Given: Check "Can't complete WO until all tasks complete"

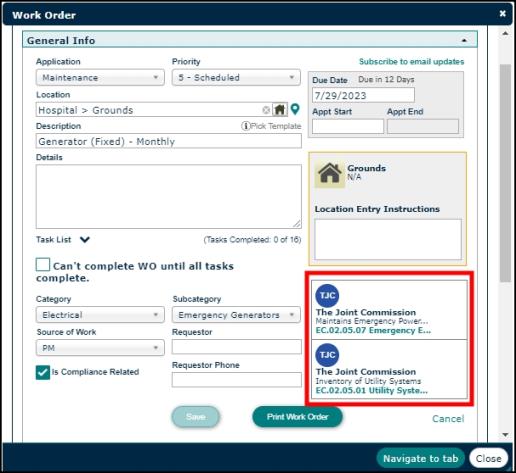Looking at the screenshot, I should 43,265.
